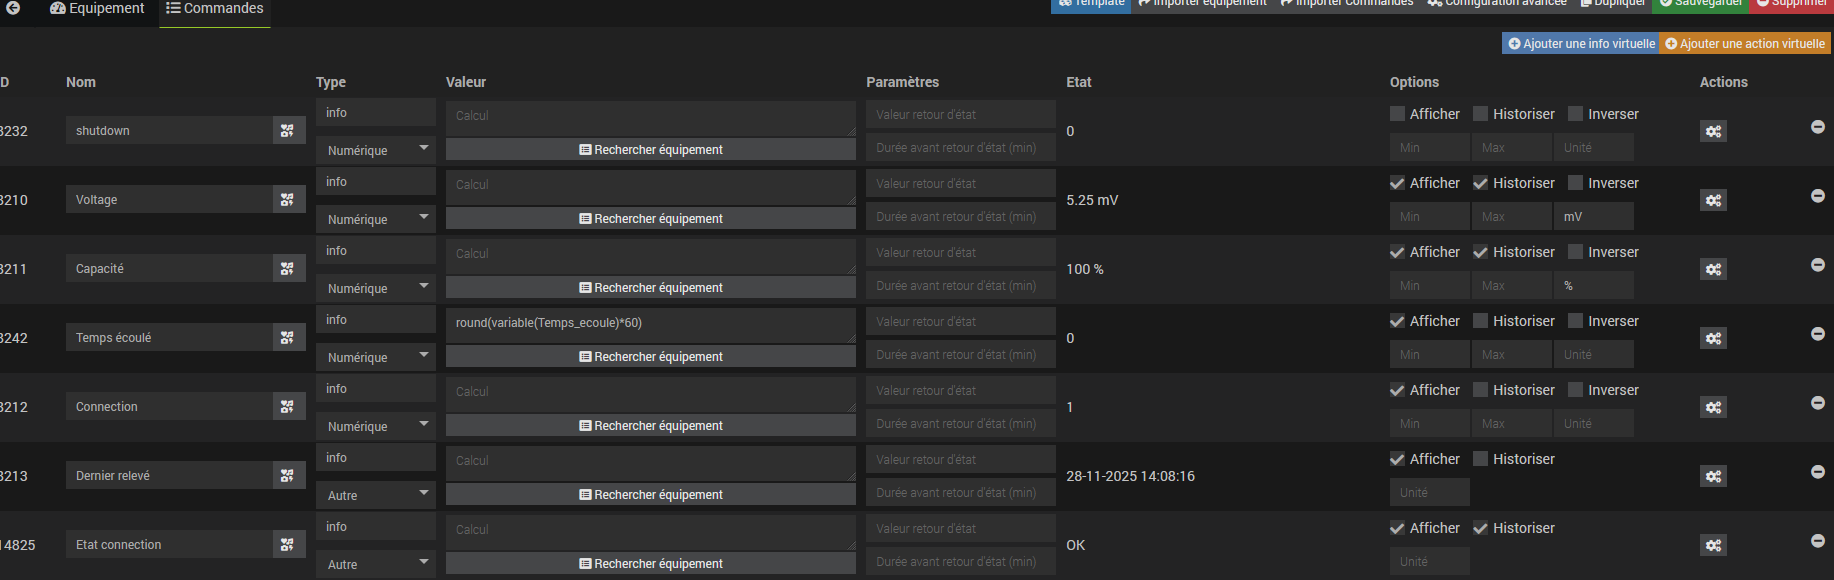Open Numérique subtype dropdown for Capacité

[376, 288]
